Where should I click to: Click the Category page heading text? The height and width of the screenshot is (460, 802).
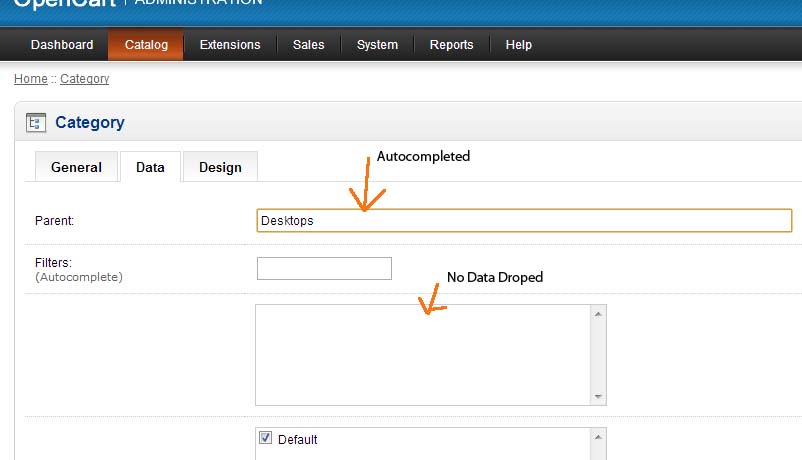tap(90, 122)
